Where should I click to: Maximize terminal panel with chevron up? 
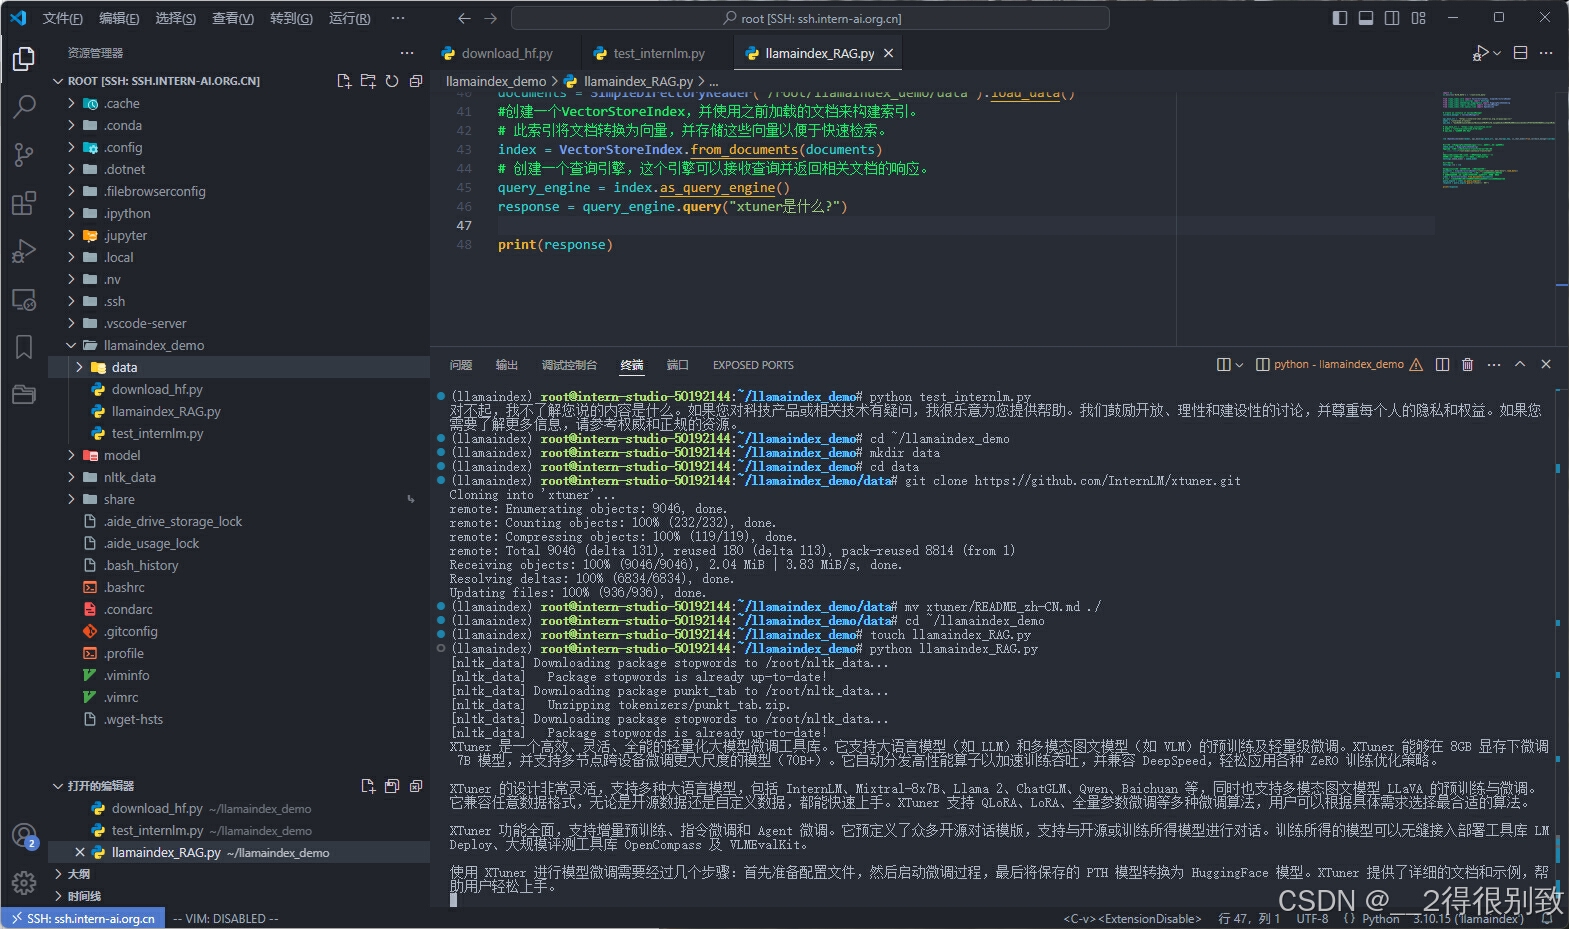(x=1520, y=365)
